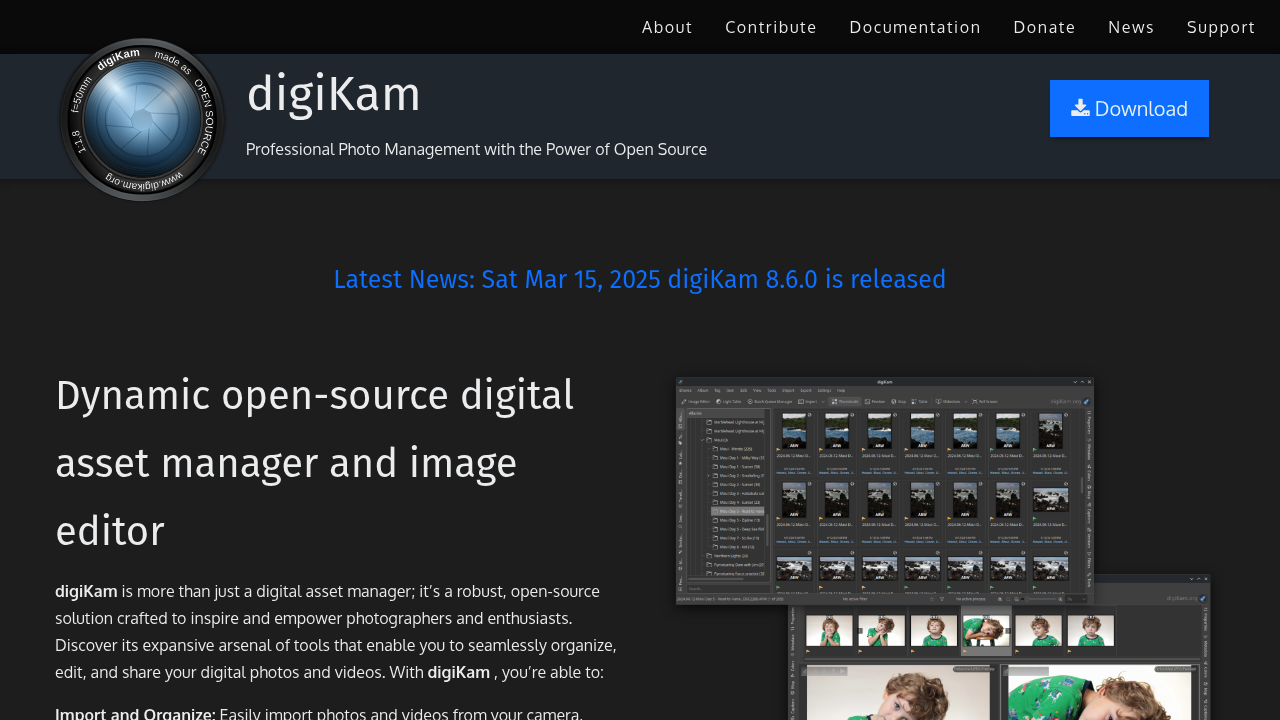This screenshot has width=1280, height=720.
Task: Open the digiKam 8.6.0 release news link
Action: point(640,279)
